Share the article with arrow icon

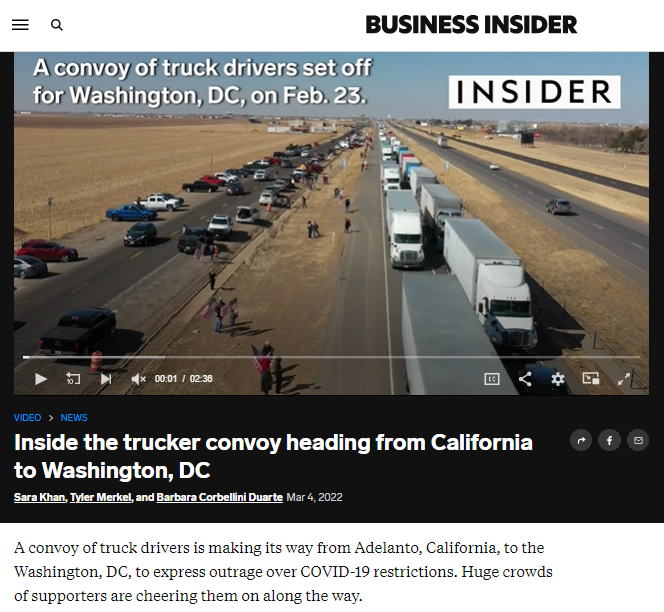[x=581, y=440]
